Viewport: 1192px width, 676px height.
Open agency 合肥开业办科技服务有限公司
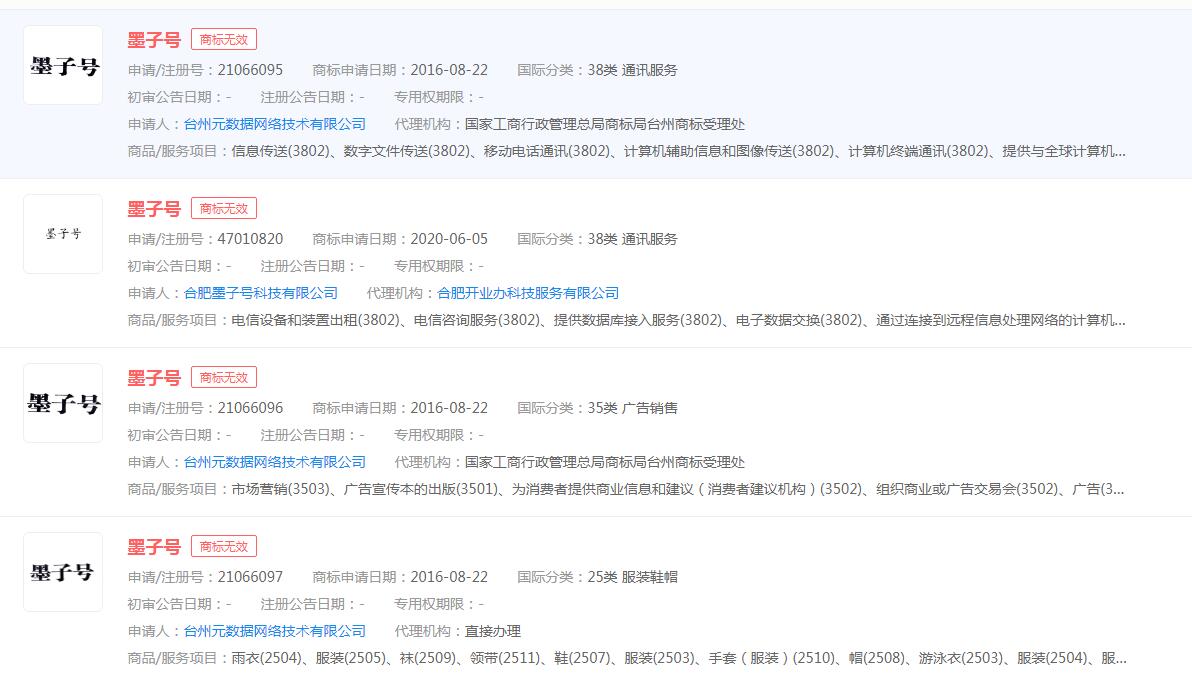528,293
